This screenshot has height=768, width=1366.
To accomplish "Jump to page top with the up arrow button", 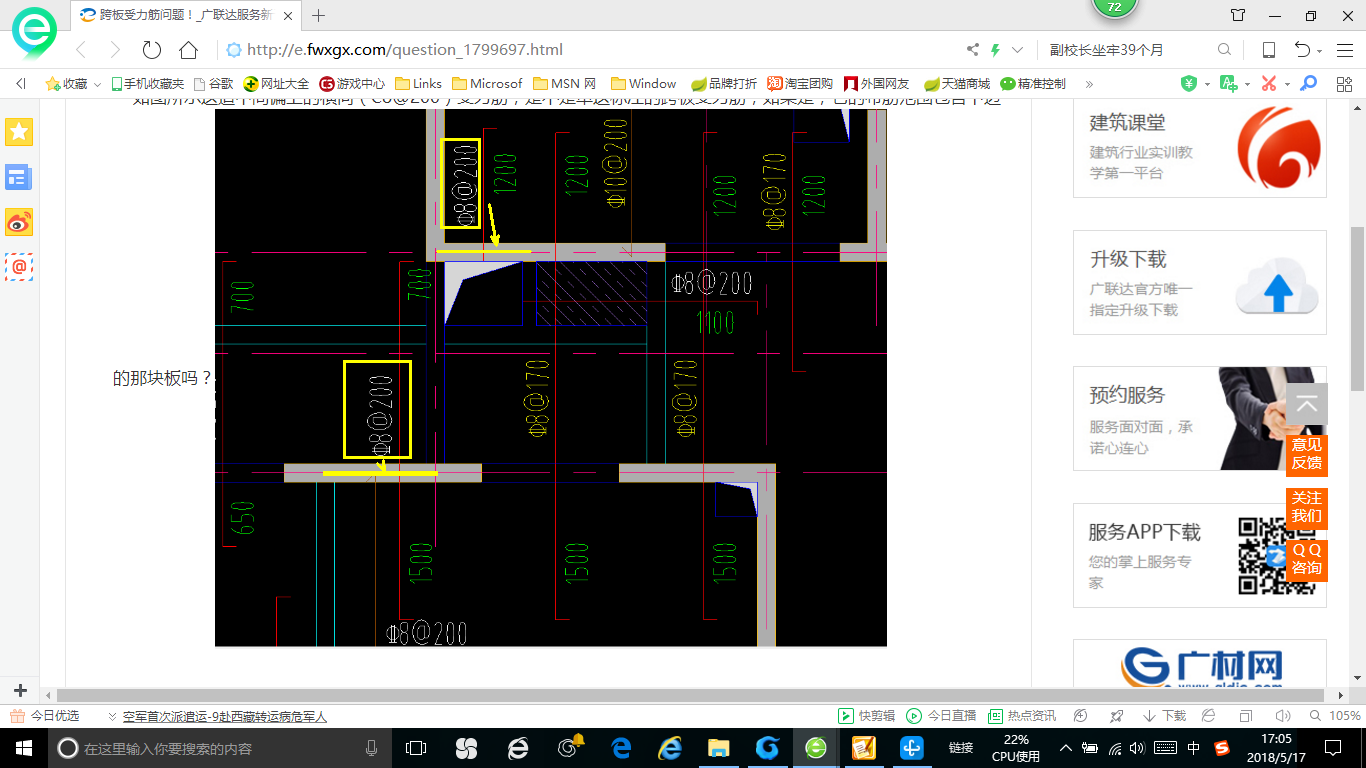I will pyautogui.click(x=1307, y=405).
